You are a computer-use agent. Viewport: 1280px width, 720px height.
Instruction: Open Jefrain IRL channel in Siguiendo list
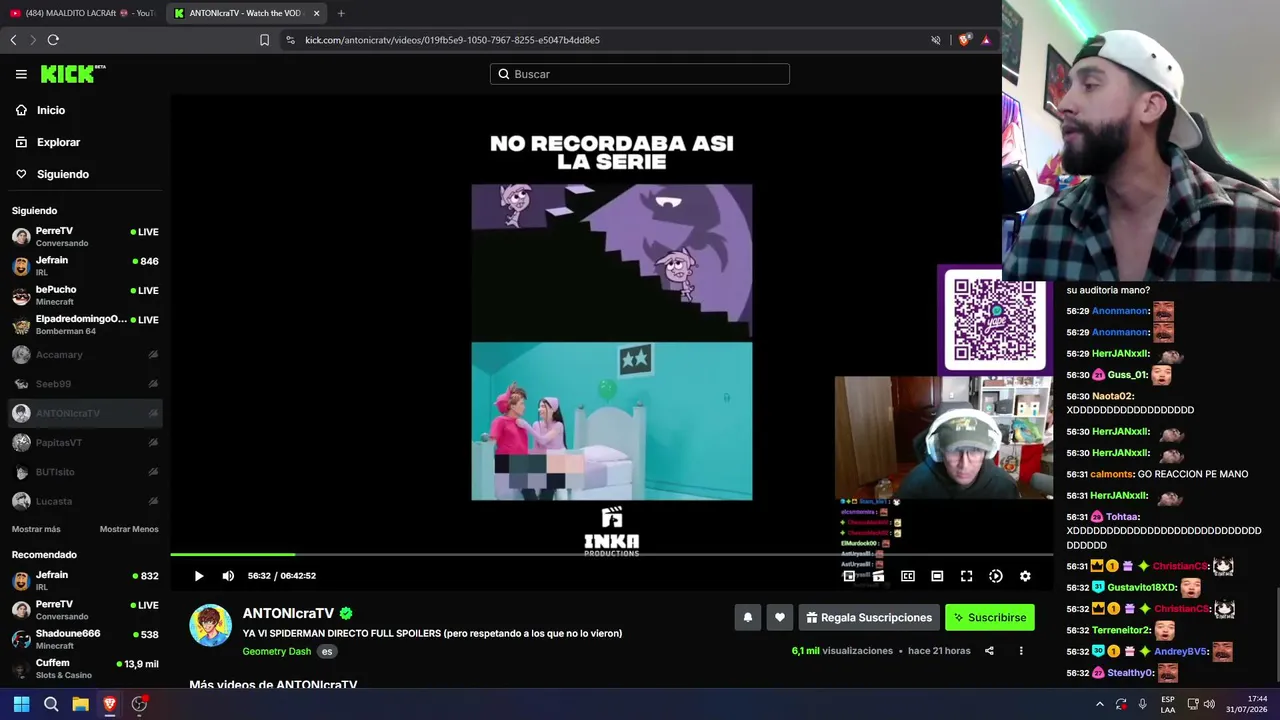coord(85,266)
